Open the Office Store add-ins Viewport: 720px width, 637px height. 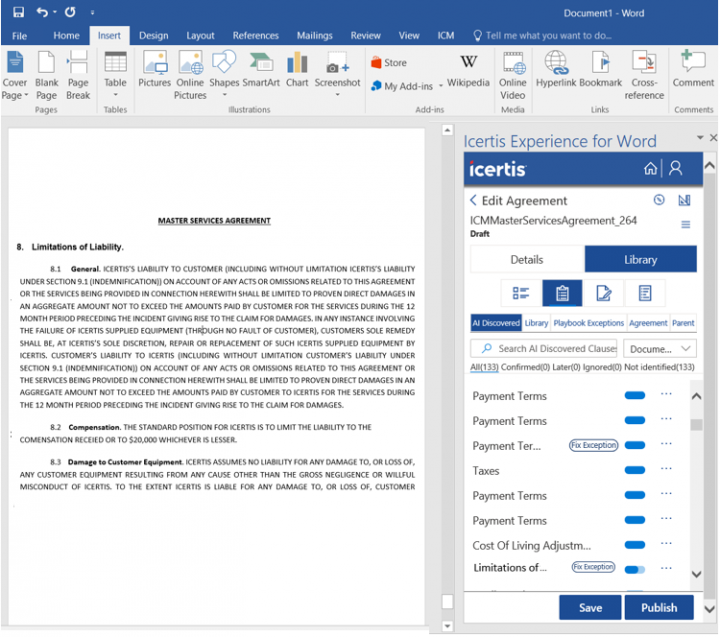(389, 62)
